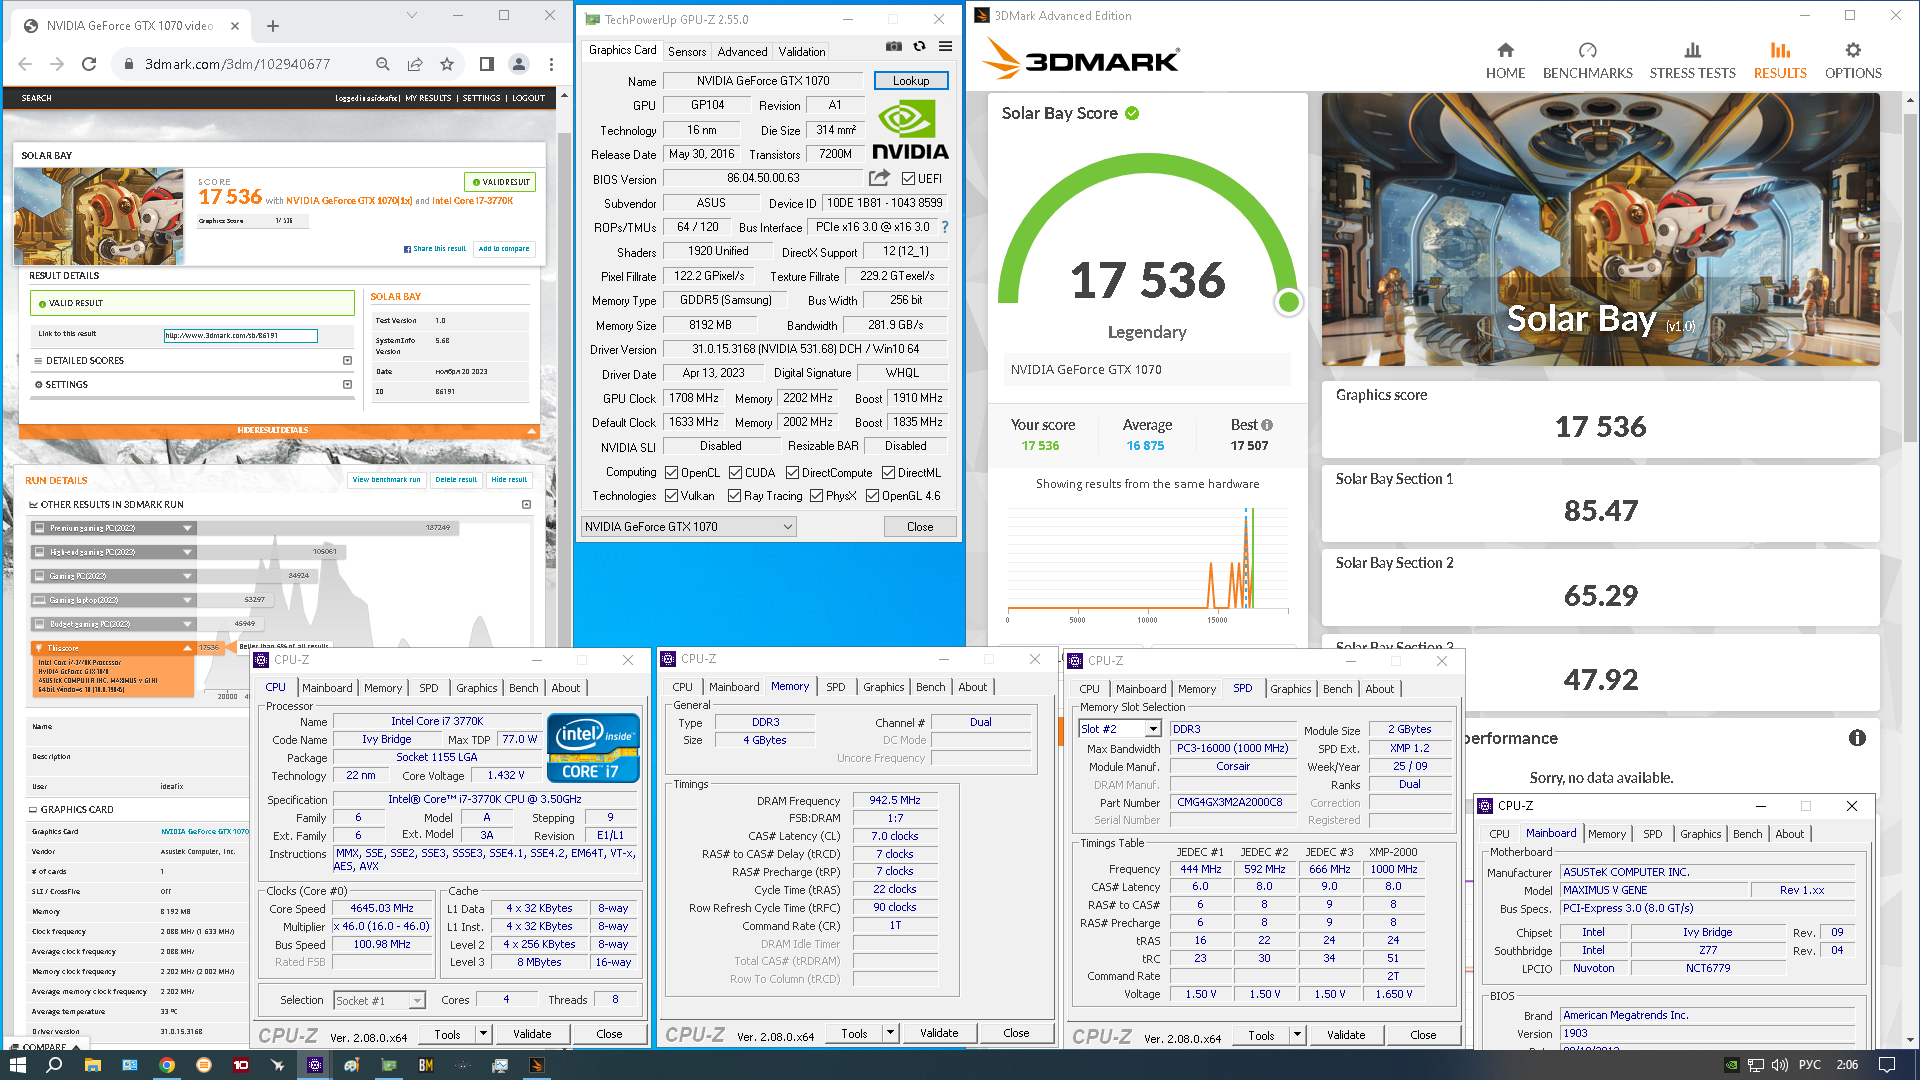Click Add to compare link

click(504, 249)
